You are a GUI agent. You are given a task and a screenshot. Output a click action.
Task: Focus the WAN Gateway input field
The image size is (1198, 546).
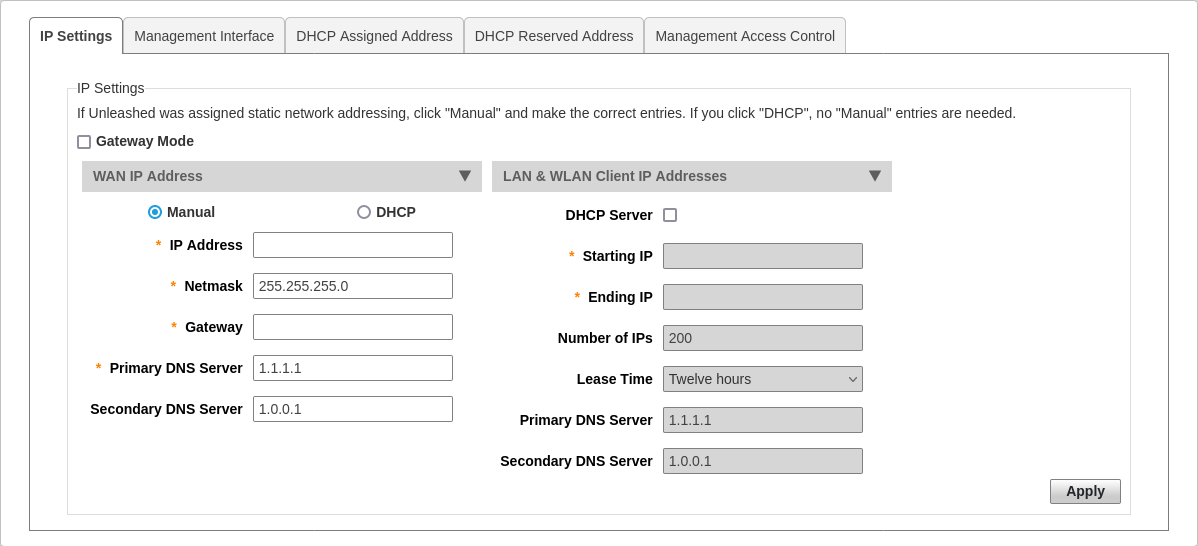[x=352, y=327]
